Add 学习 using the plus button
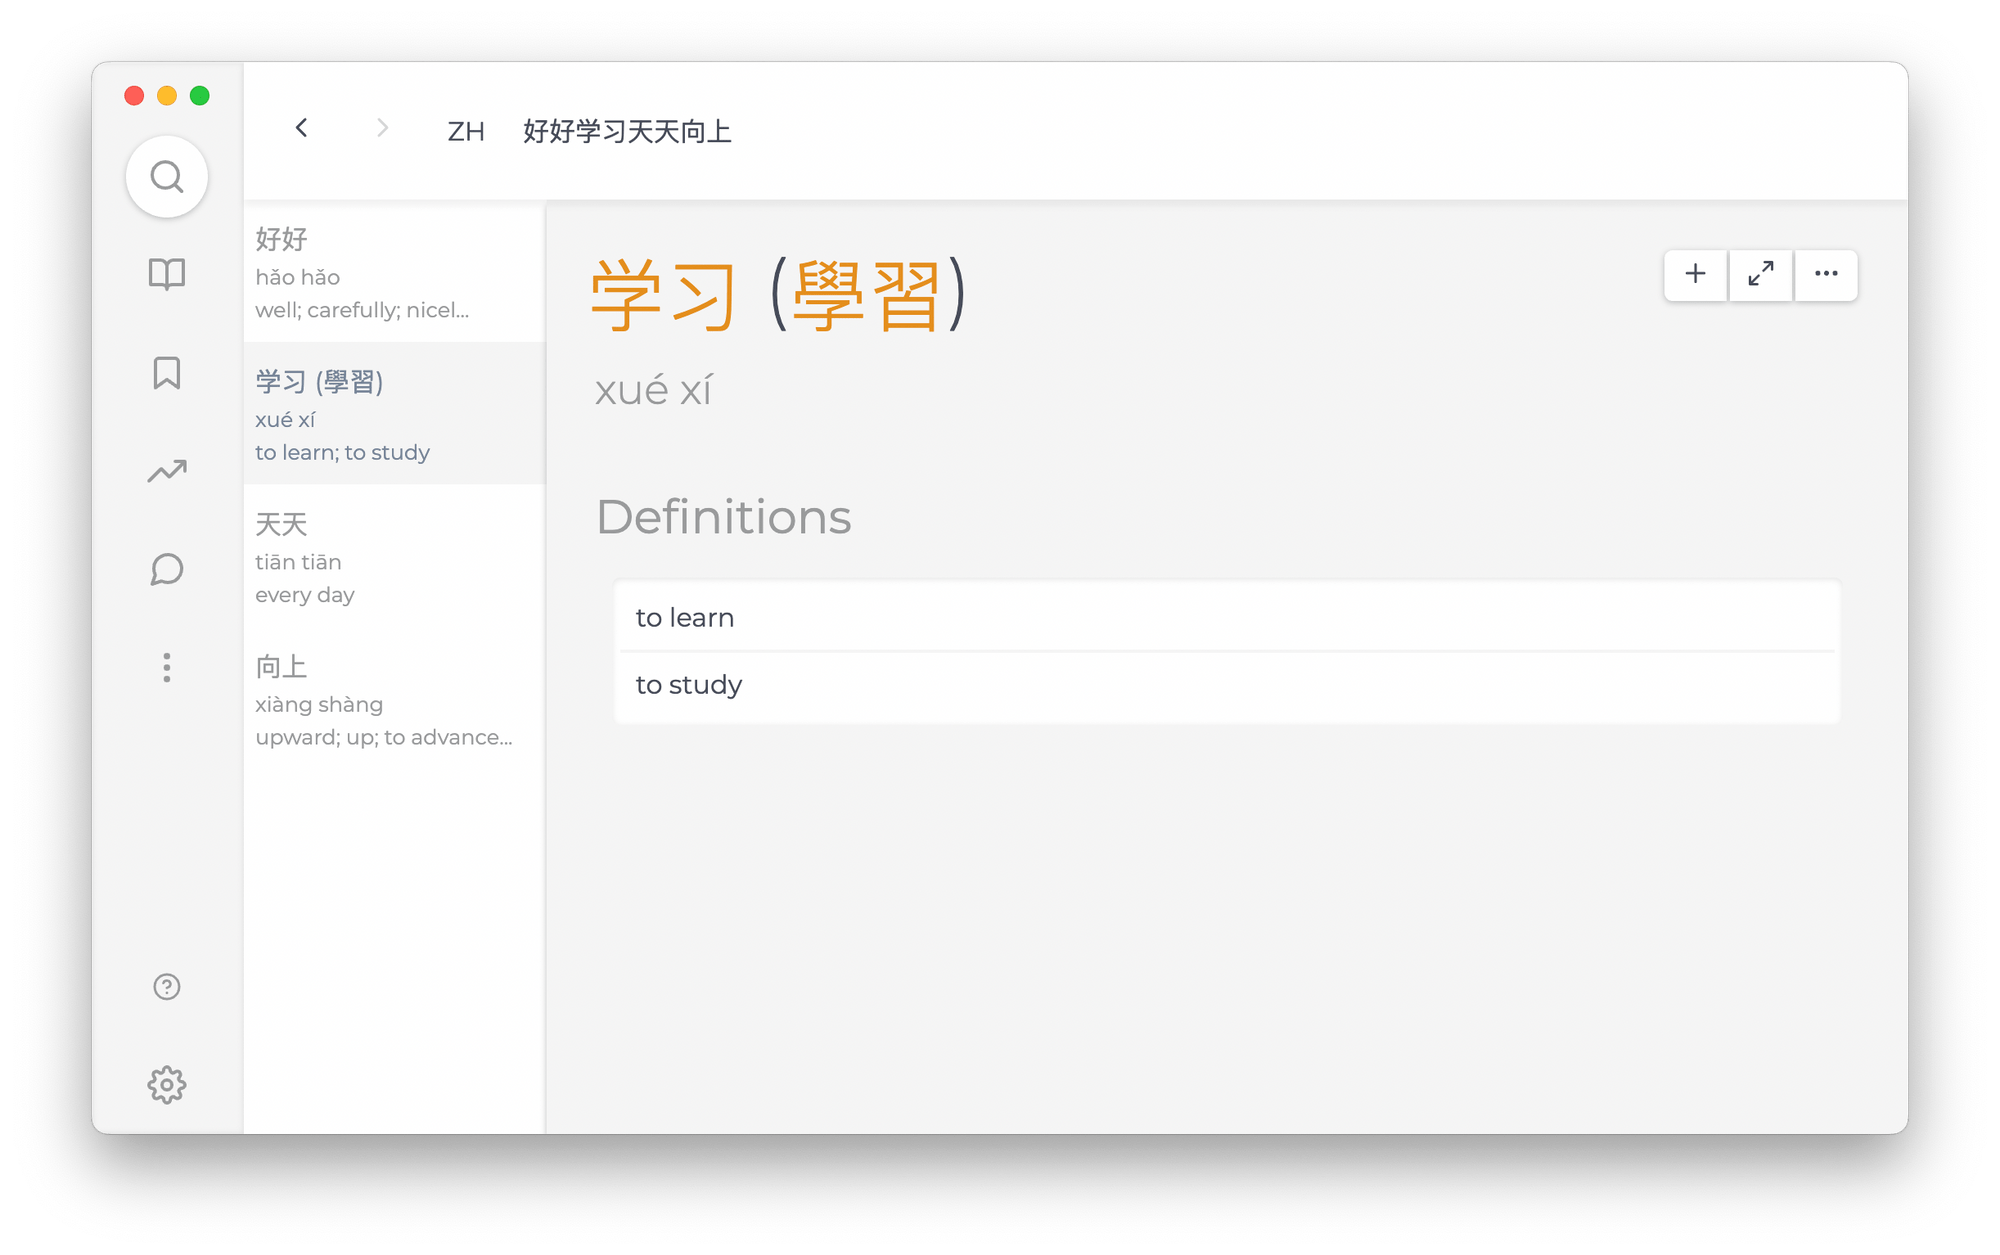 tap(1694, 274)
